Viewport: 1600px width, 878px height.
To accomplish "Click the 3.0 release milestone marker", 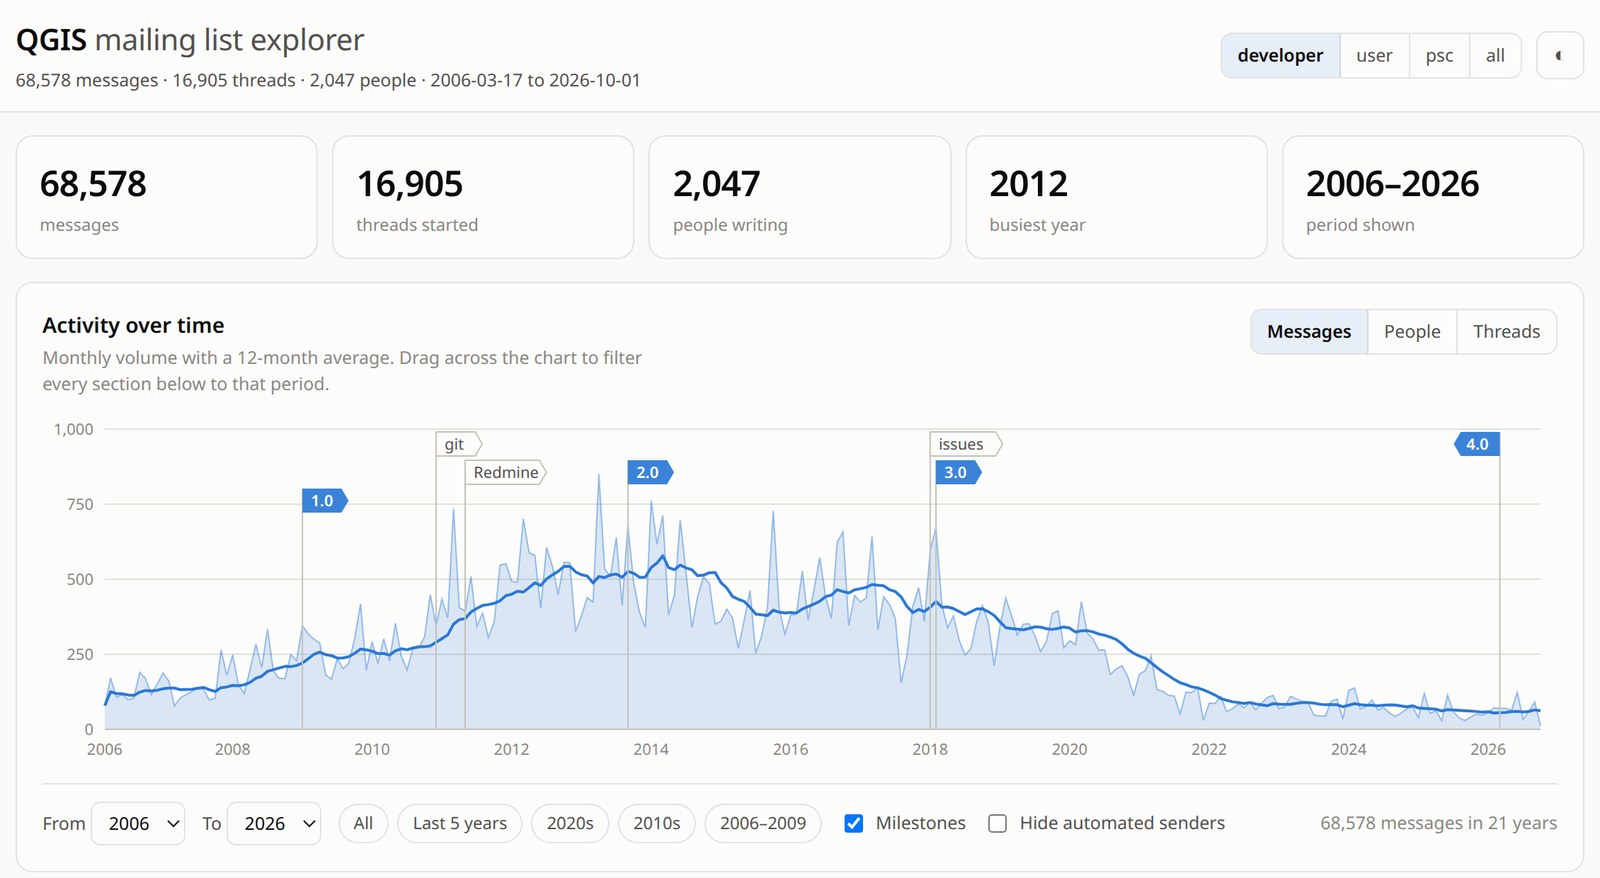I will (957, 472).
